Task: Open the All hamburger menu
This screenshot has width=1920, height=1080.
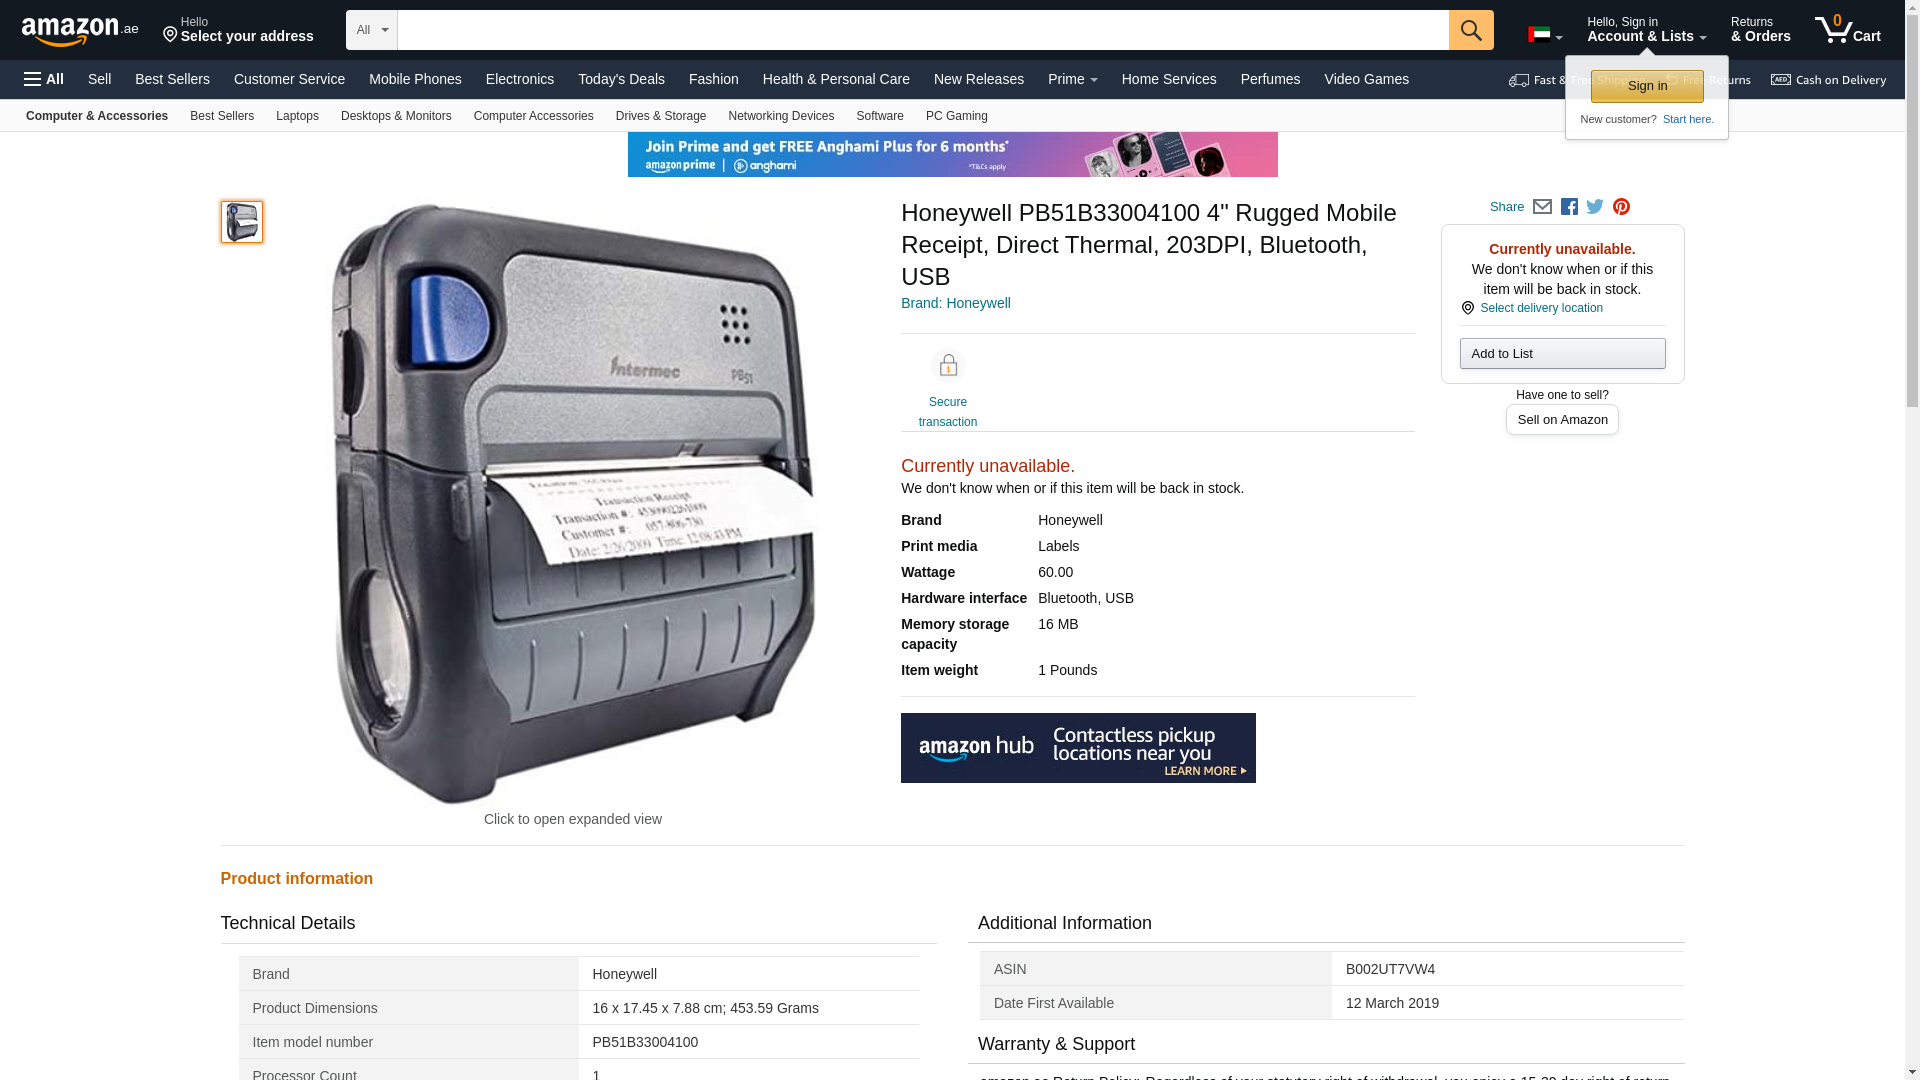Action: tap(44, 79)
